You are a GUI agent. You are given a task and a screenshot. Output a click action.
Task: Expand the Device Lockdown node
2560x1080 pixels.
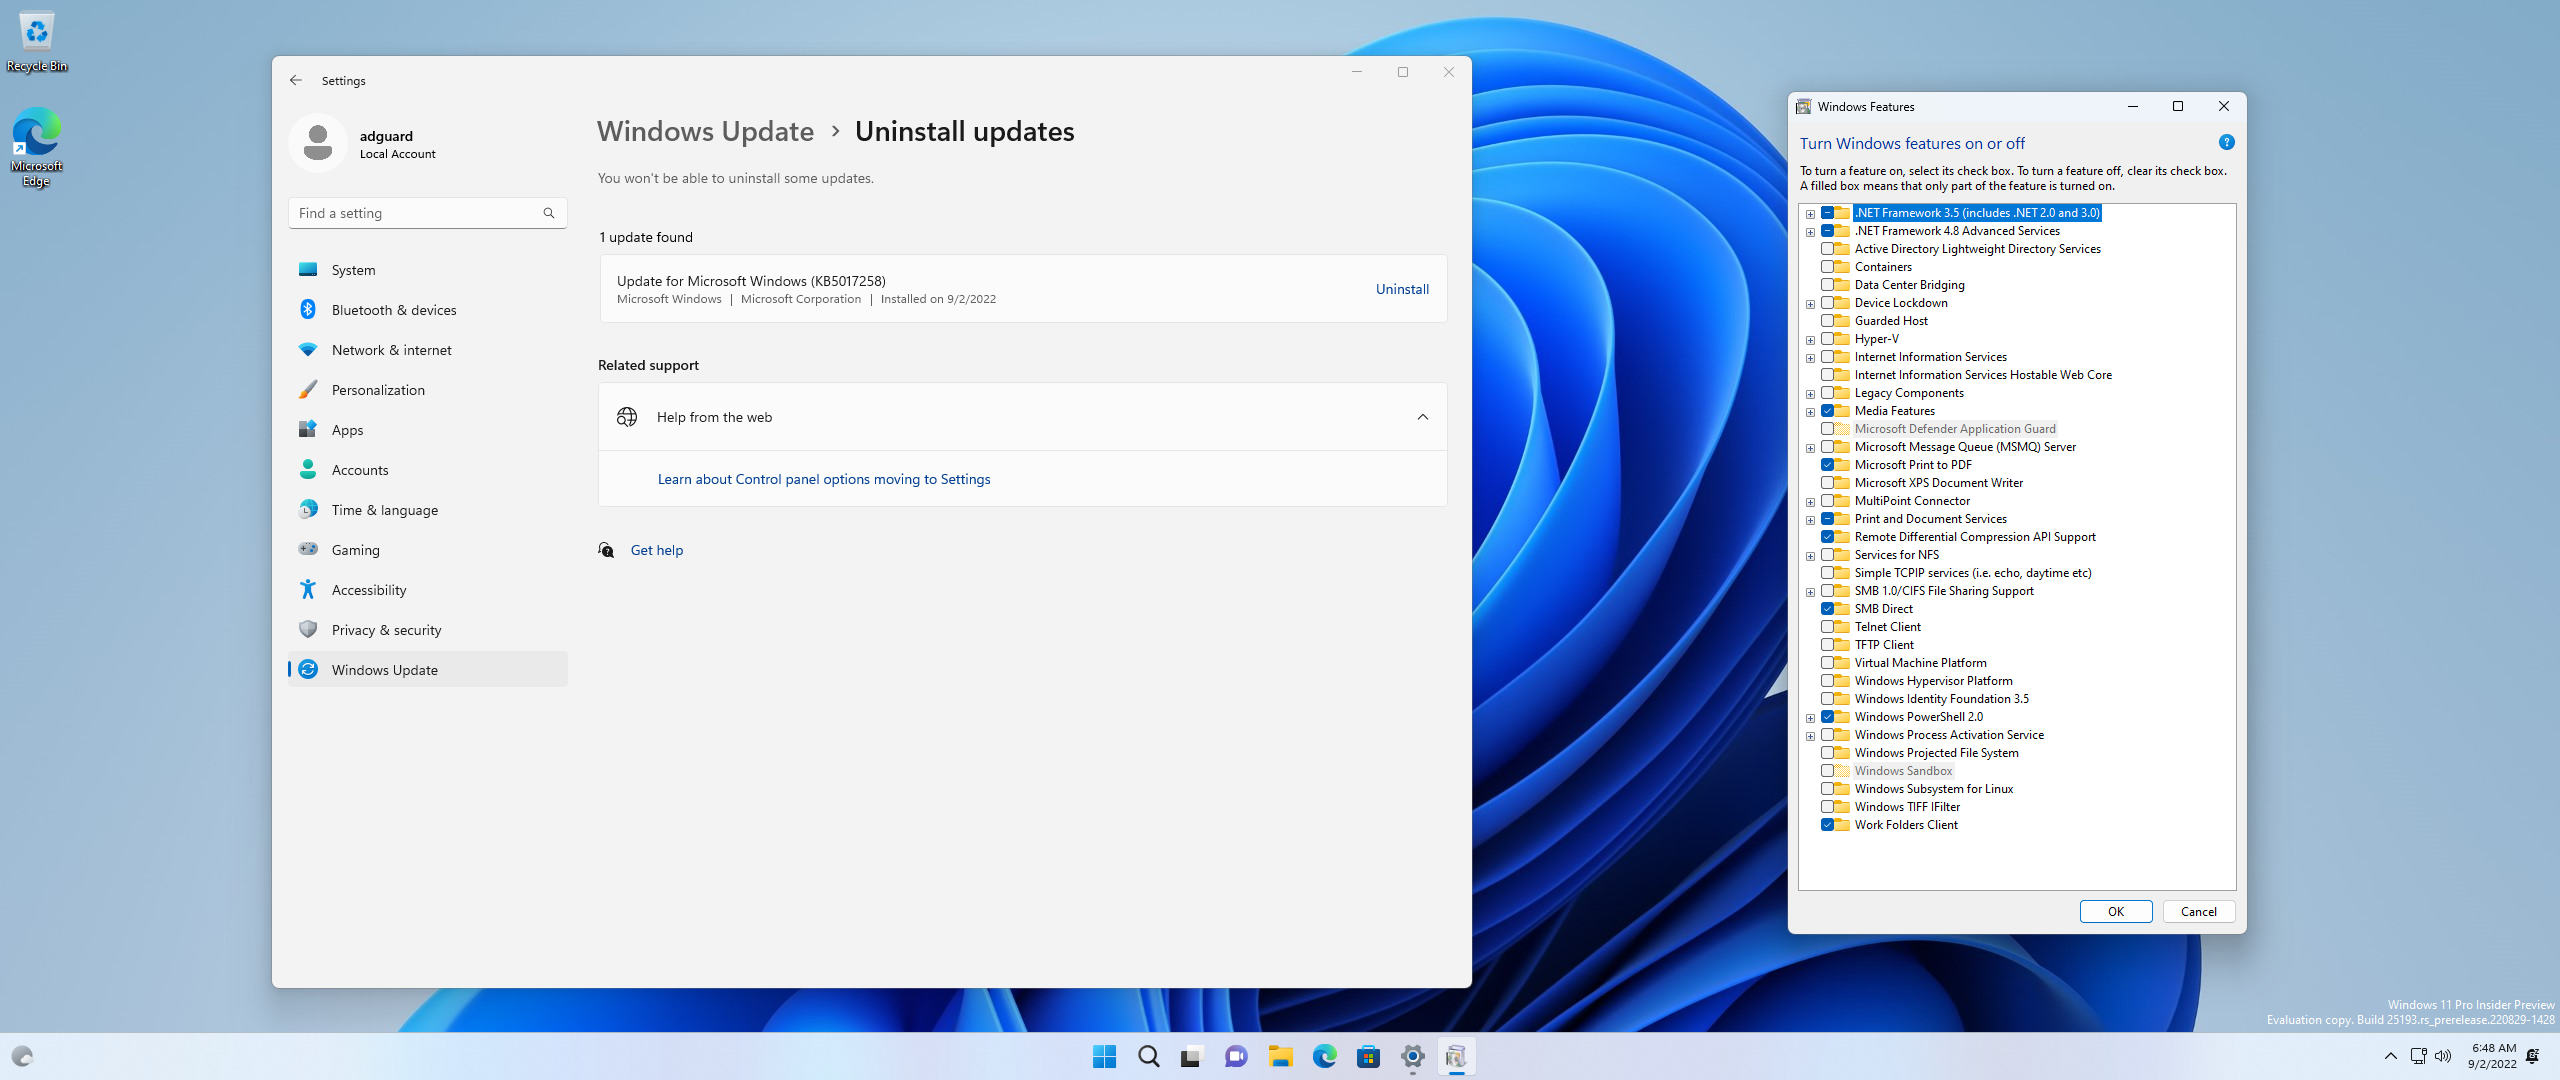pos(1810,304)
